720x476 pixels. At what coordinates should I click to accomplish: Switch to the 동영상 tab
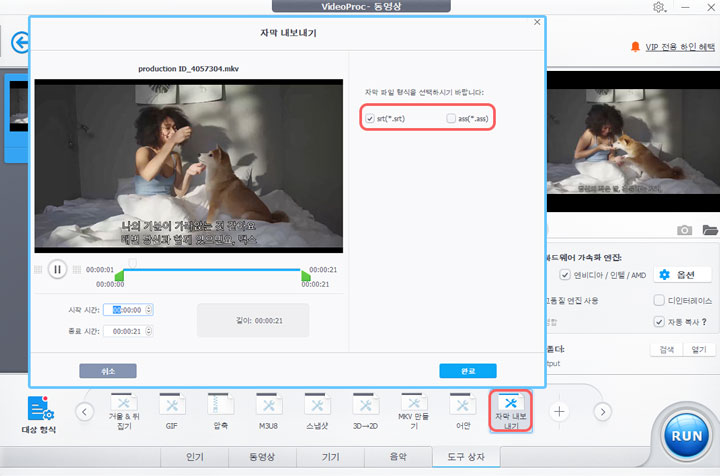[262, 457]
